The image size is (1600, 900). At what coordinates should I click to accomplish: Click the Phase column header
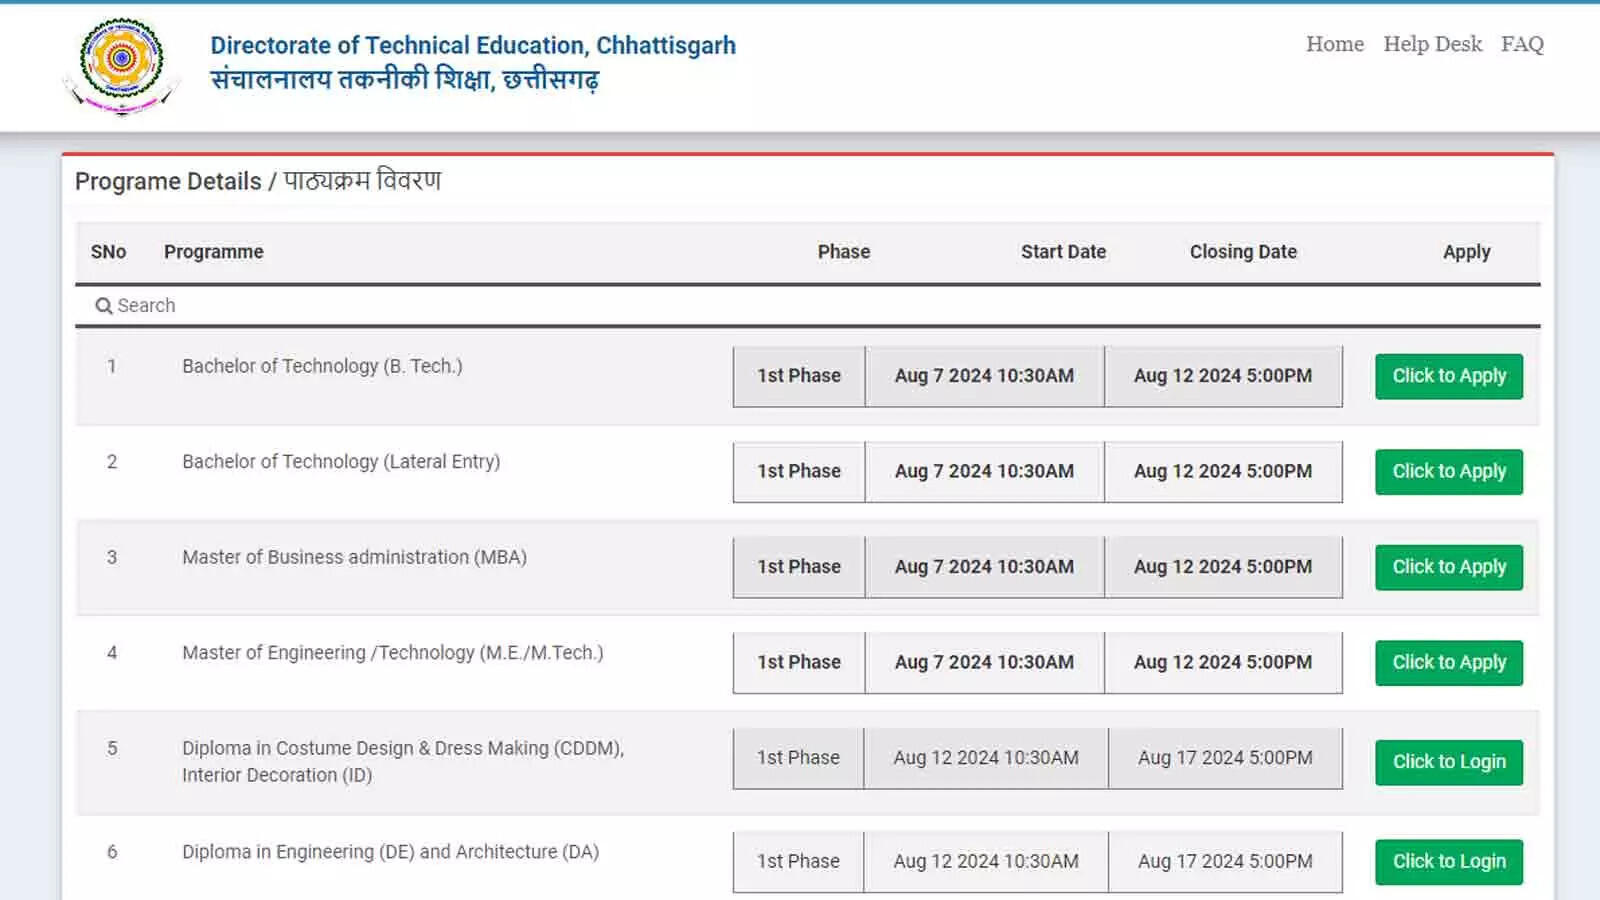click(x=843, y=252)
